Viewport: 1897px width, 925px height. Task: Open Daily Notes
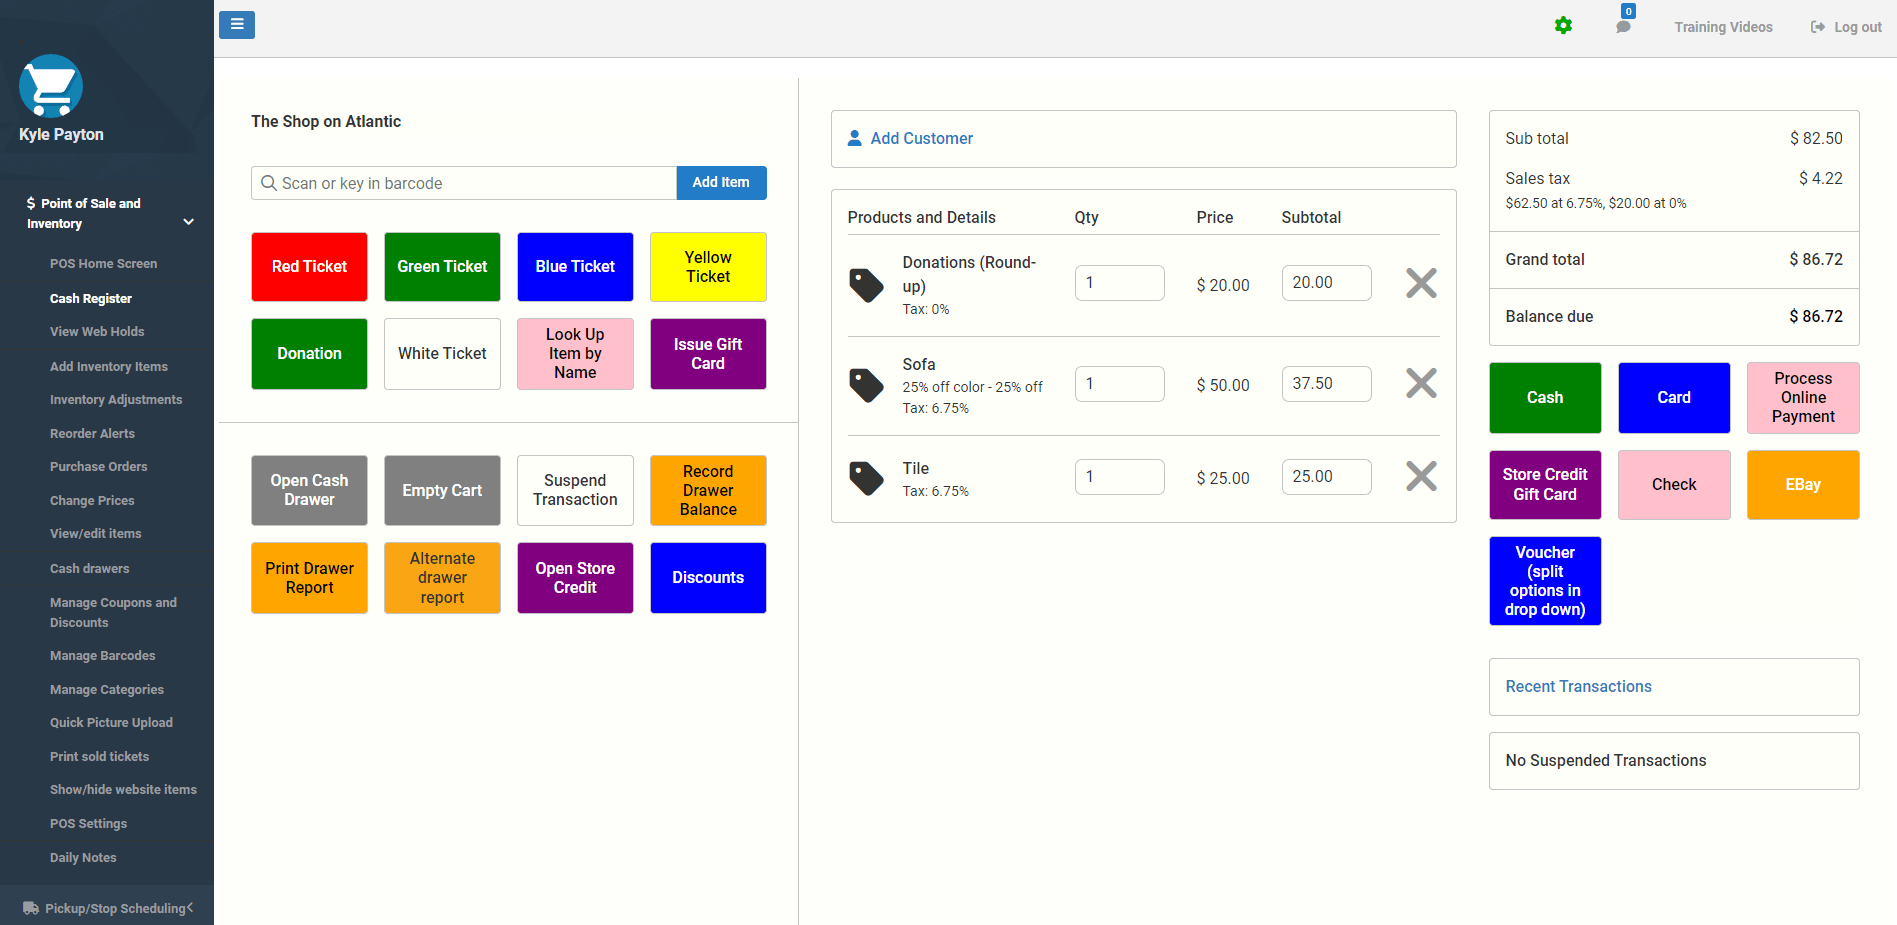click(83, 858)
